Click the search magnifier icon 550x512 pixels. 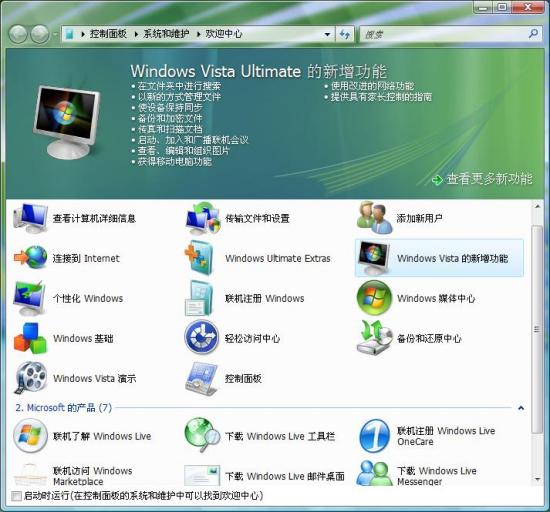click(x=533, y=34)
